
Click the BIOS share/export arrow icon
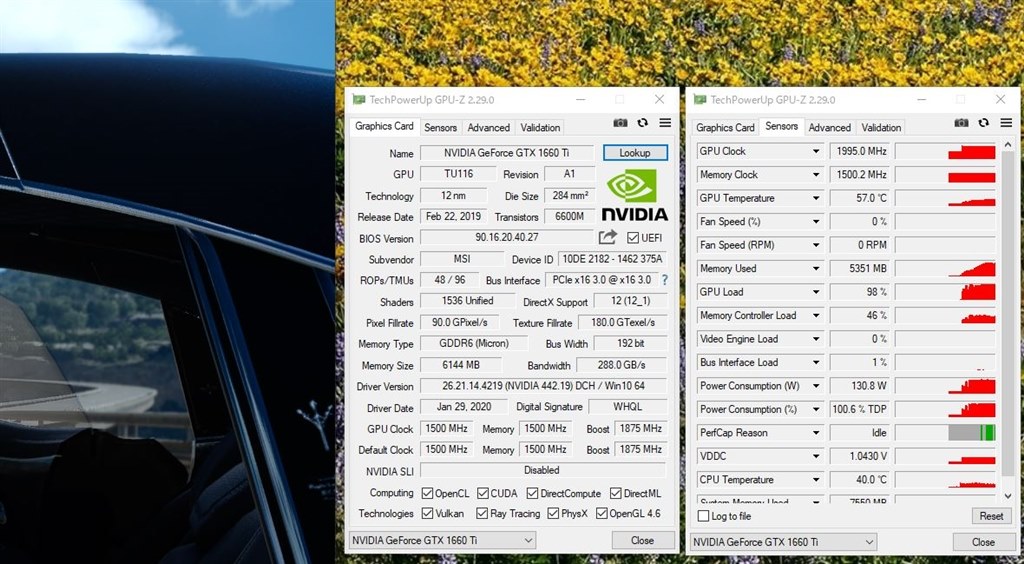coord(607,238)
